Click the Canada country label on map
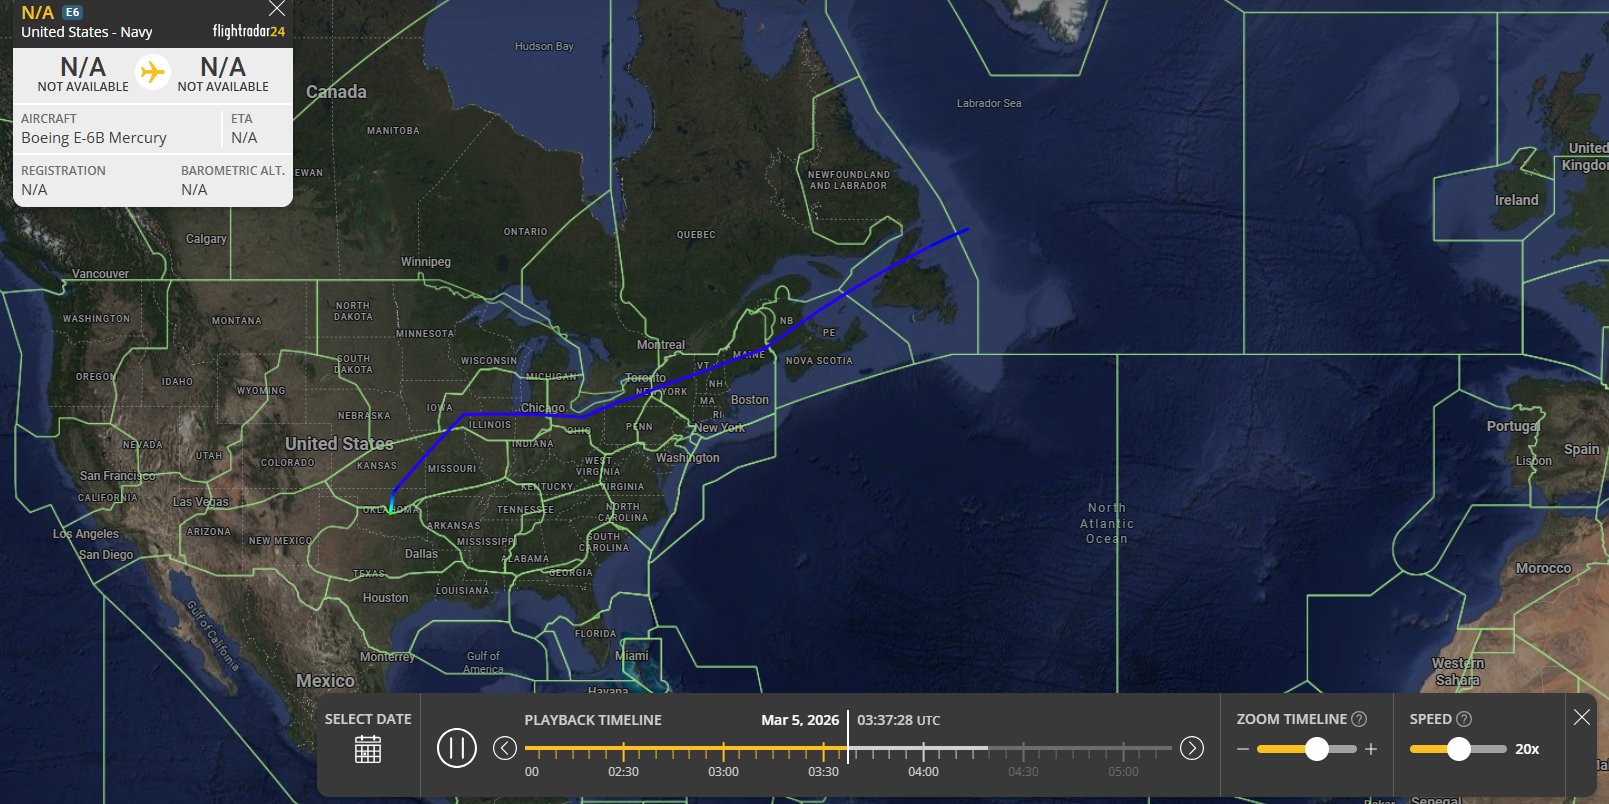The width and height of the screenshot is (1609, 804). pyautogui.click(x=336, y=92)
